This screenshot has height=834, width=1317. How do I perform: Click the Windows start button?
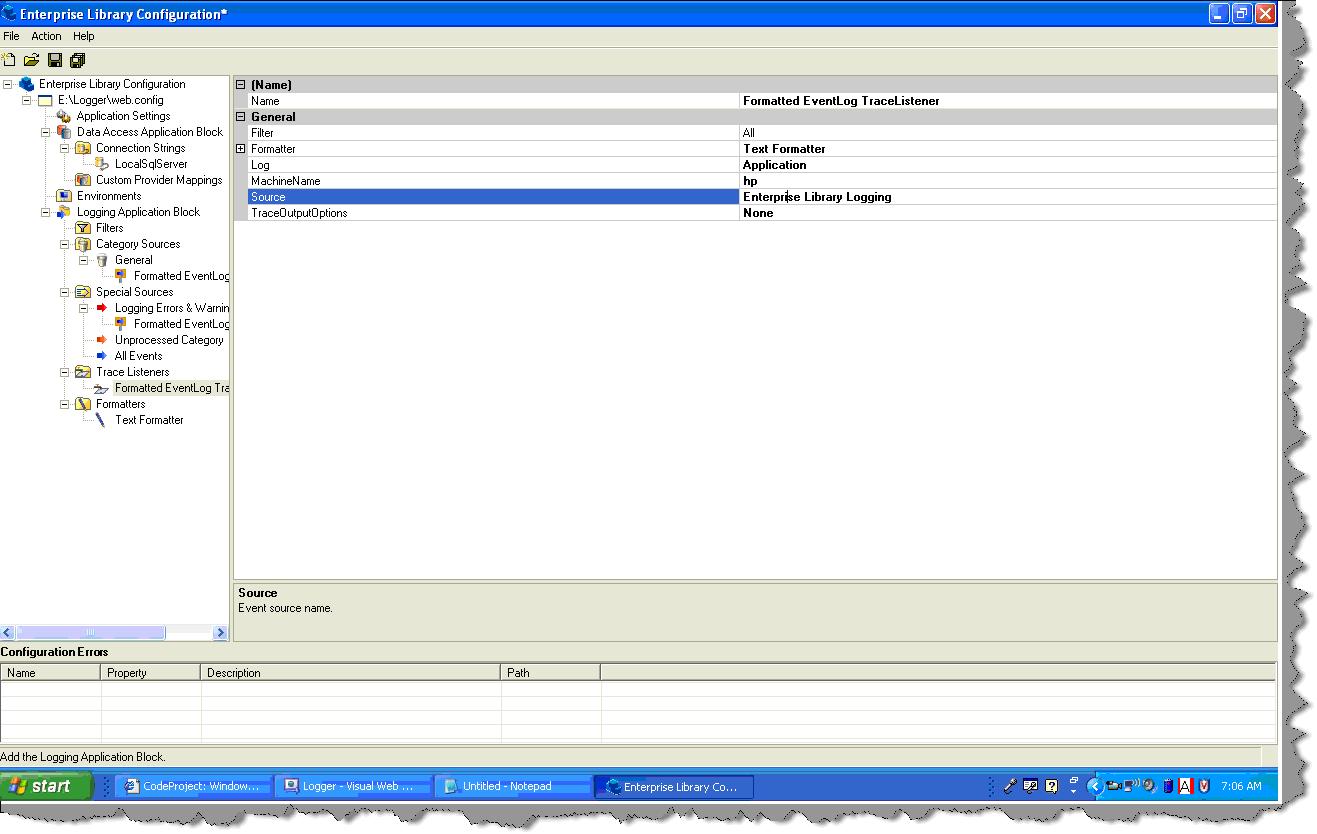pyautogui.click(x=46, y=786)
